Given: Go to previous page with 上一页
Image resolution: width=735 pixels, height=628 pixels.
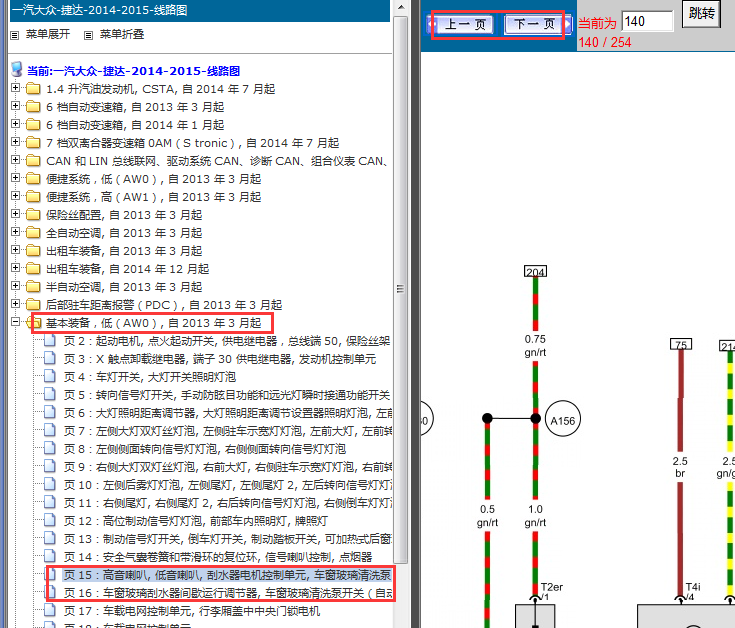Looking at the screenshot, I should point(465,24).
